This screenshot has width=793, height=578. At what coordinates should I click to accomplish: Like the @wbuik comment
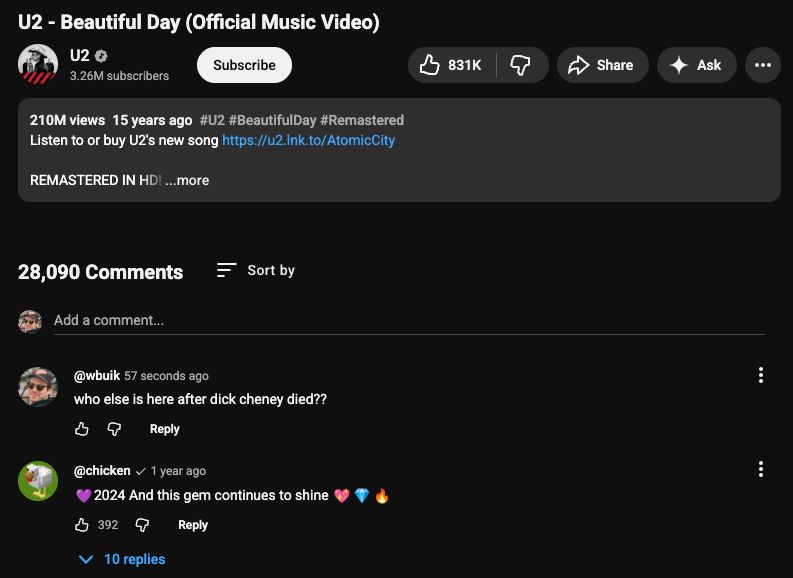coord(82,429)
